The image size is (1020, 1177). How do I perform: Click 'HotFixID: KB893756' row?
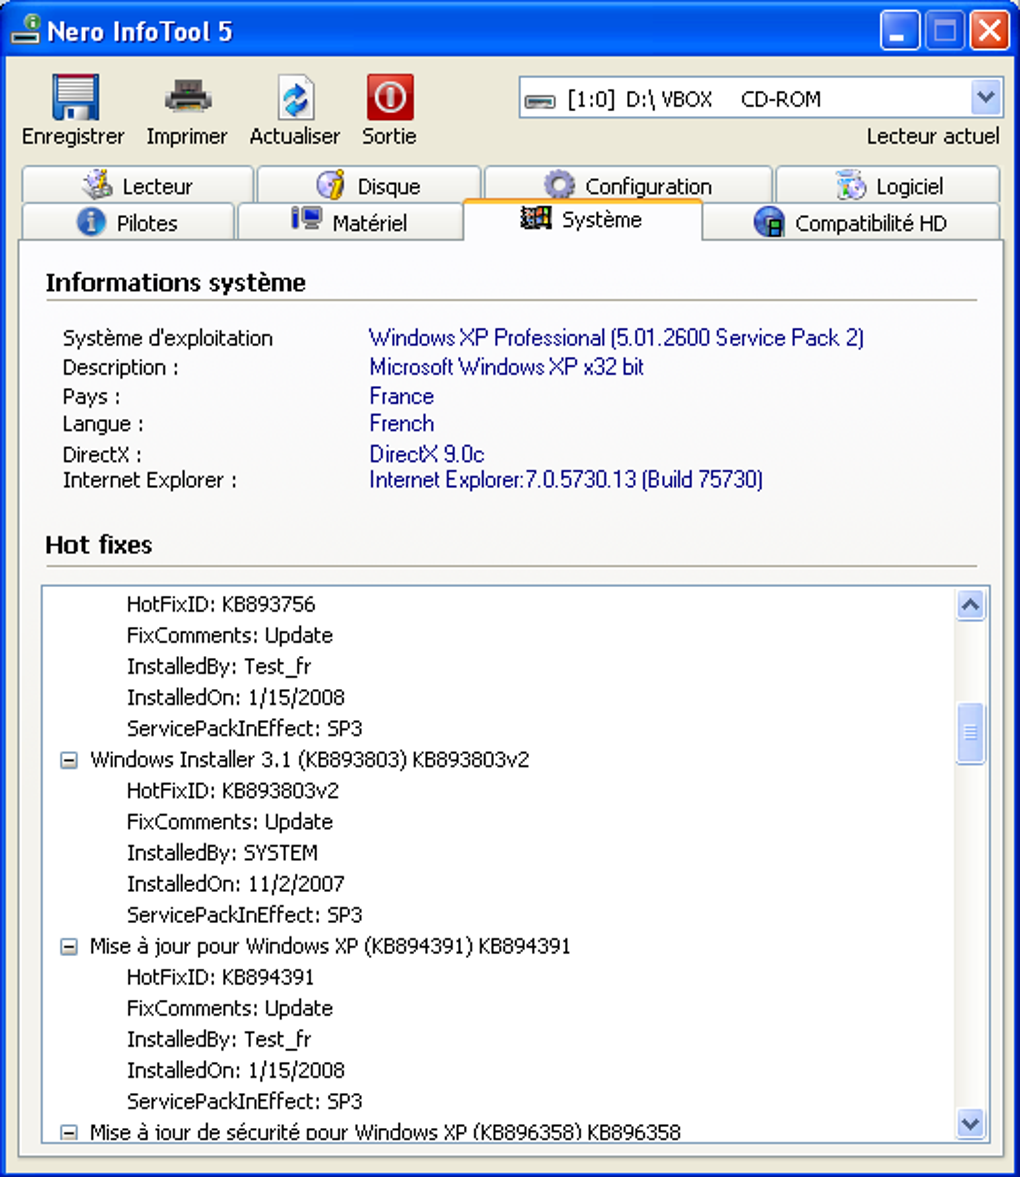click(221, 604)
